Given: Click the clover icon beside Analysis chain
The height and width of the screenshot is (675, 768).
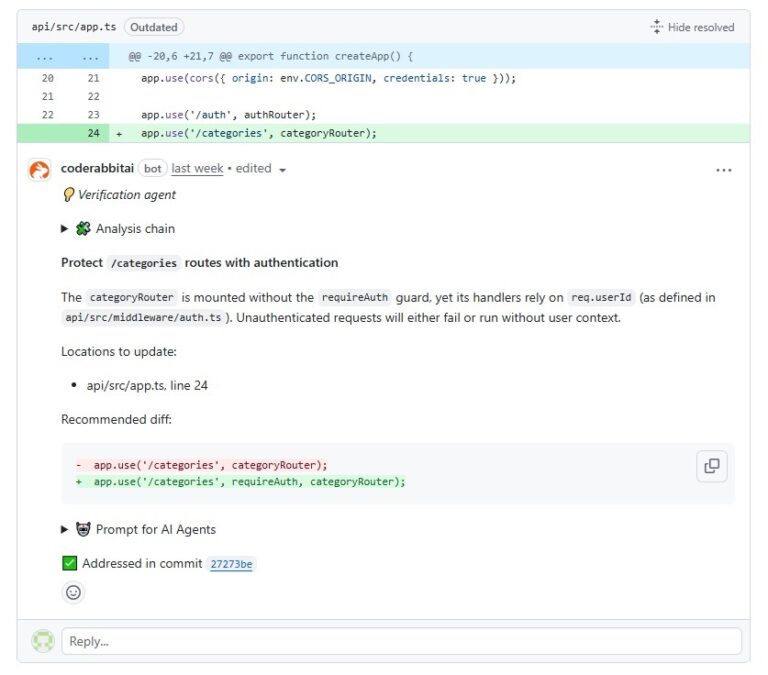Looking at the screenshot, I should 83,228.
